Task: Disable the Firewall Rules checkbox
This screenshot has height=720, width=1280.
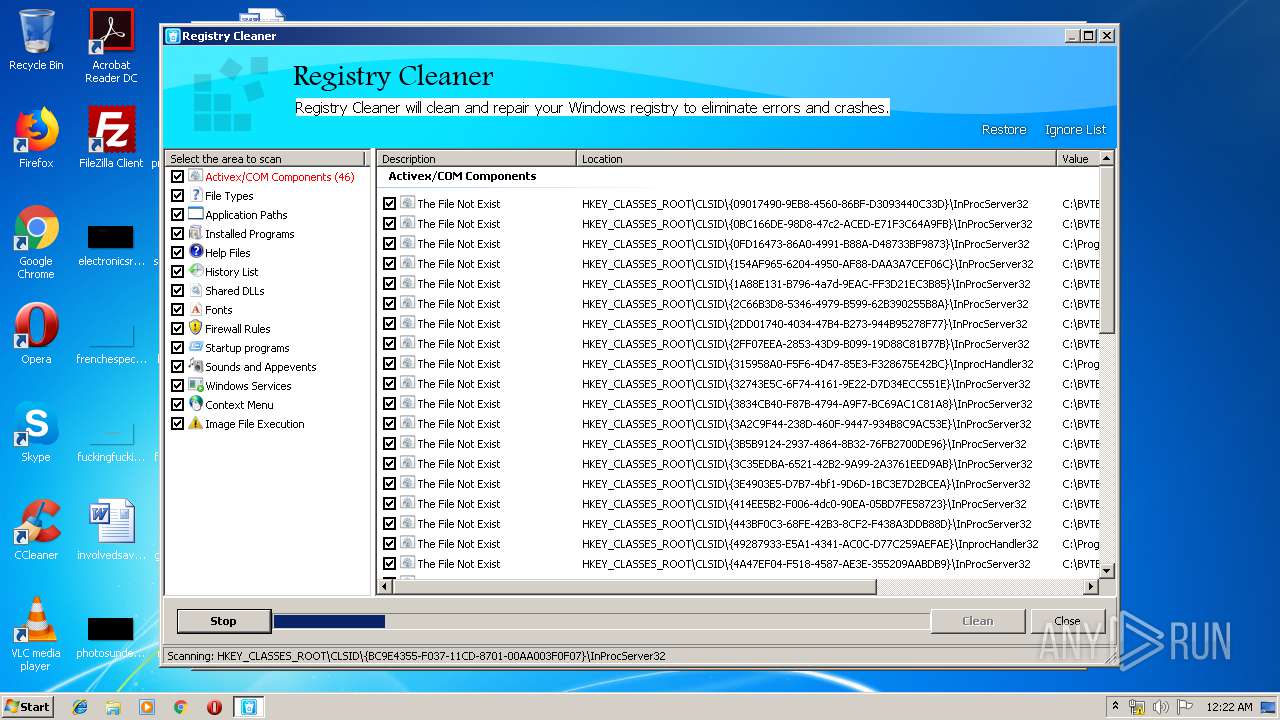Action: coord(177,328)
